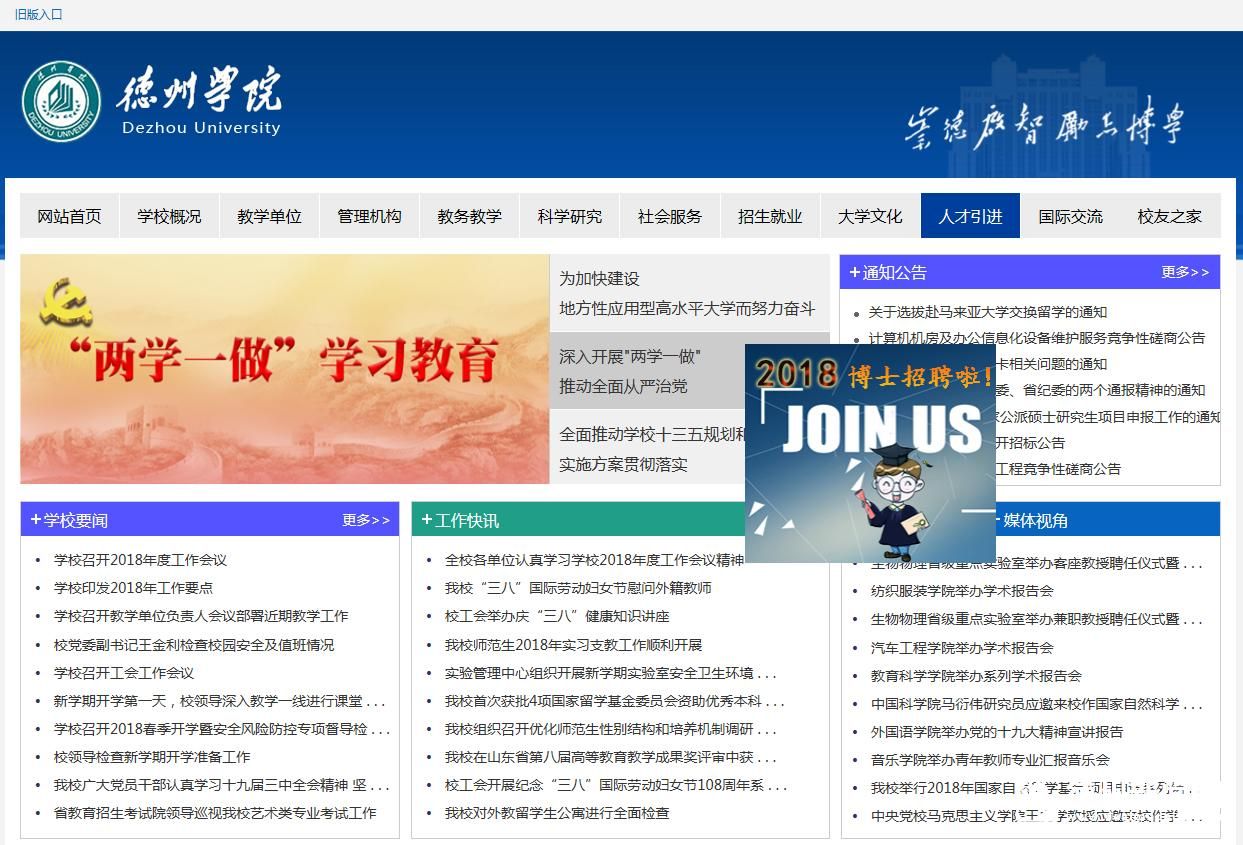Open news 学校召开教学单位负责人会议部署近期教学工作

[x=201, y=616]
